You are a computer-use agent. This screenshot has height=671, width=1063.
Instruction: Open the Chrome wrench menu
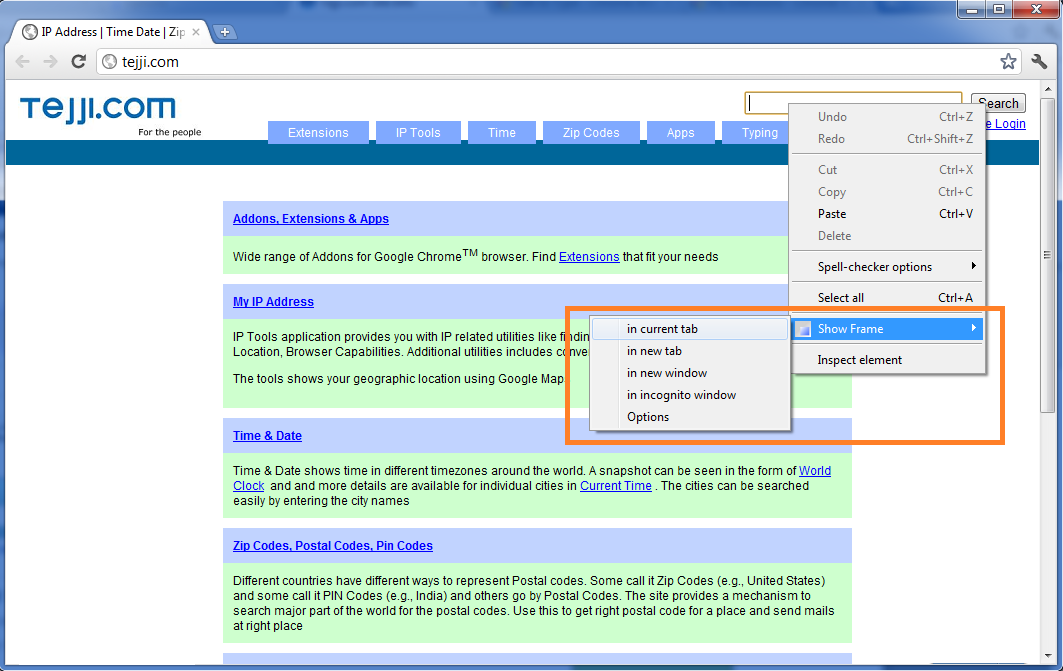1039,62
